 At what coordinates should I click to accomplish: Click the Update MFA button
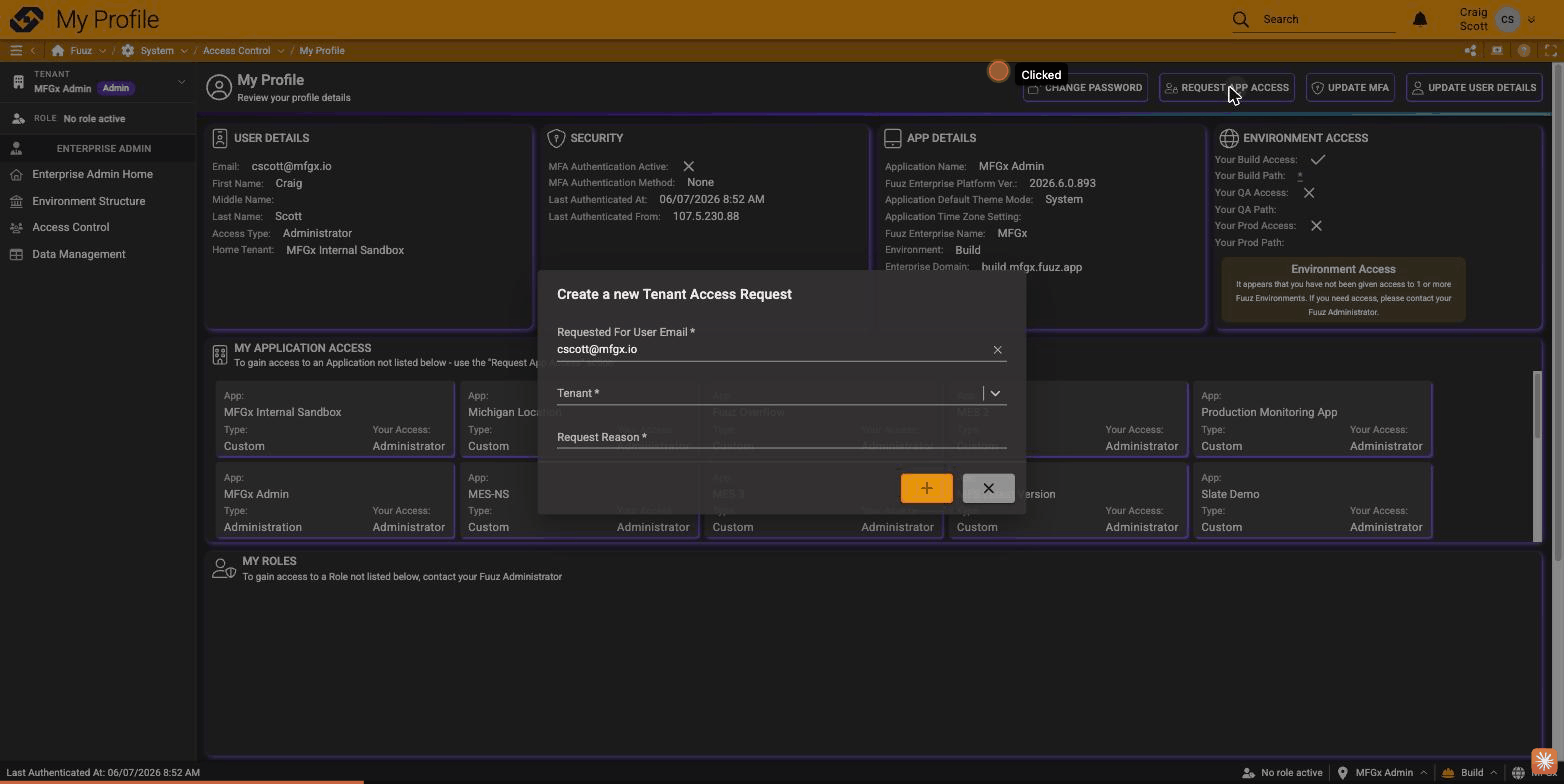(1350, 88)
